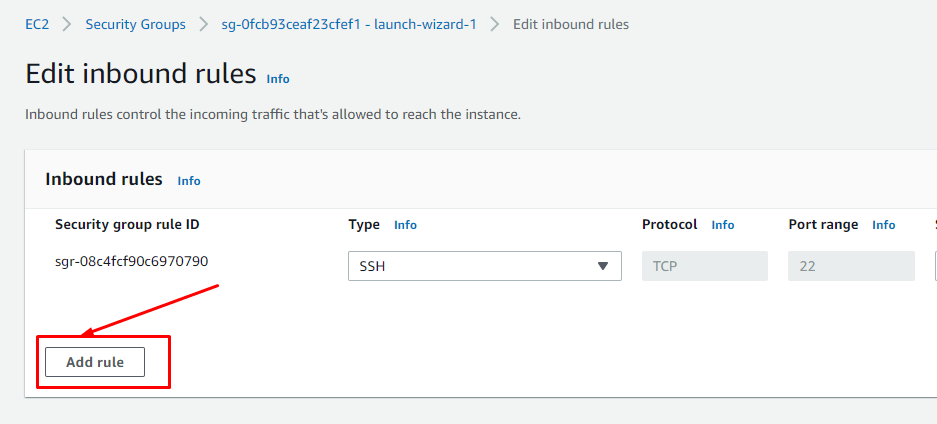Viewport: 937px width, 424px height.
Task: Show Info for the Port range column
Action: [x=883, y=225]
